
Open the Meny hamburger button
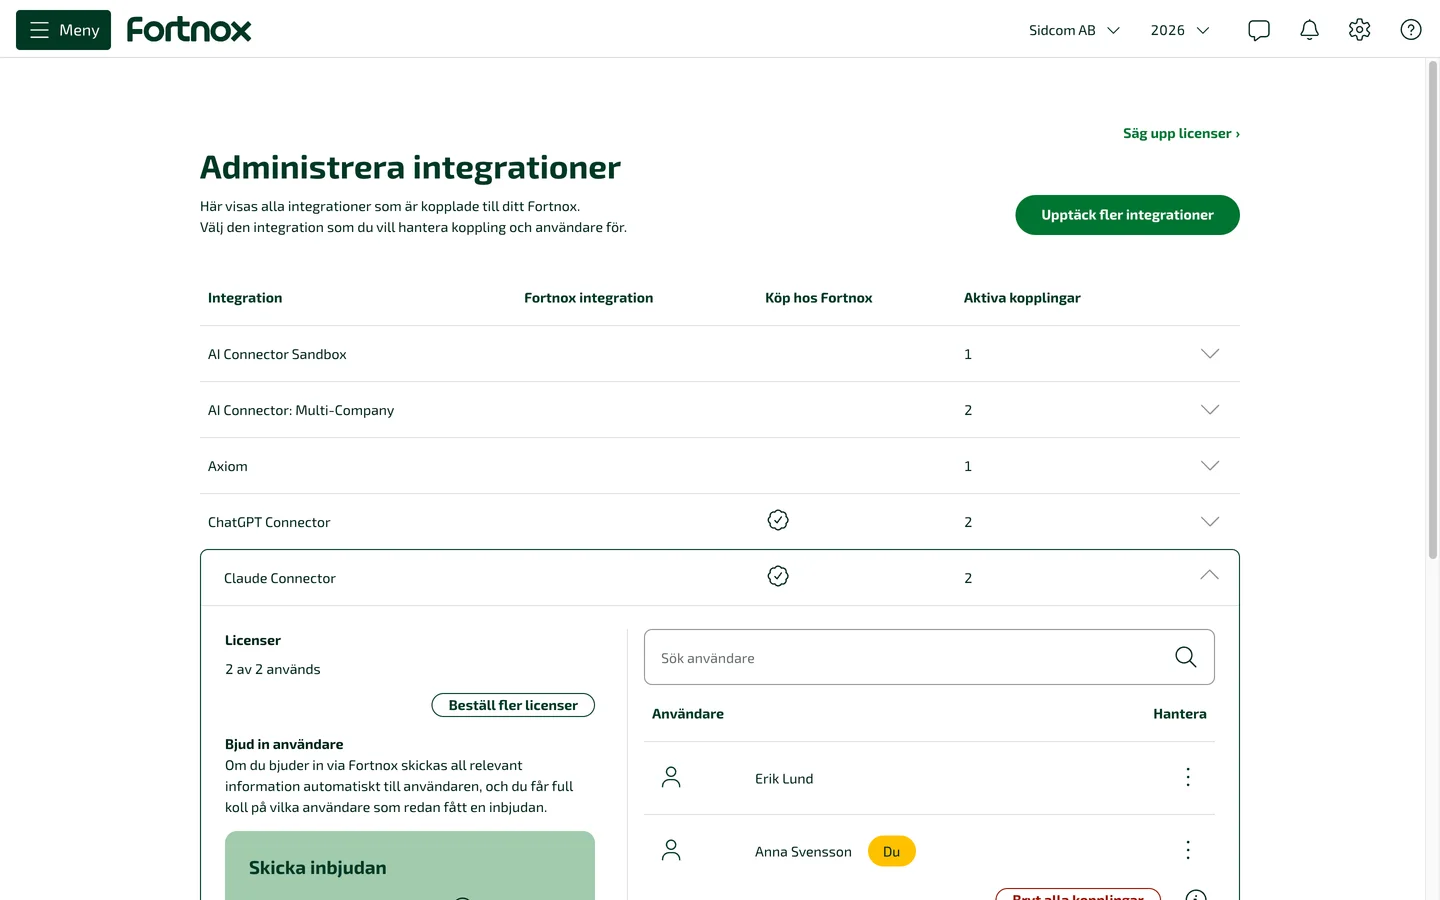63,30
